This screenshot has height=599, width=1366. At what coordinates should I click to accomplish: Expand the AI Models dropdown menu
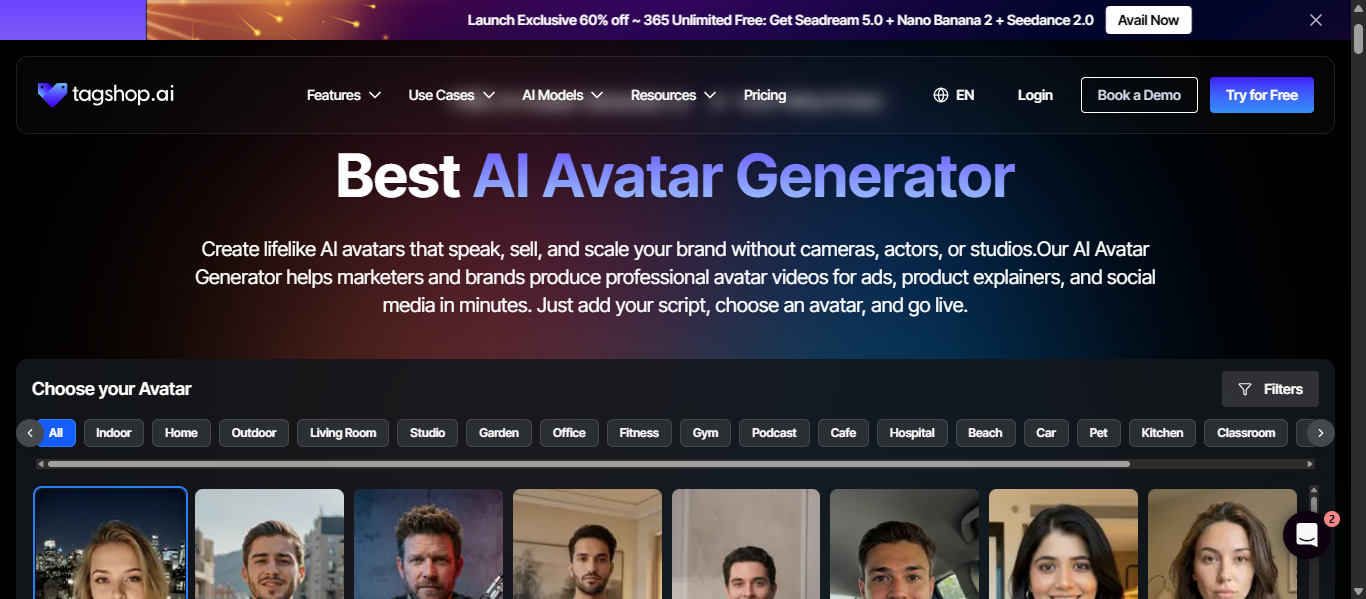(x=563, y=95)
